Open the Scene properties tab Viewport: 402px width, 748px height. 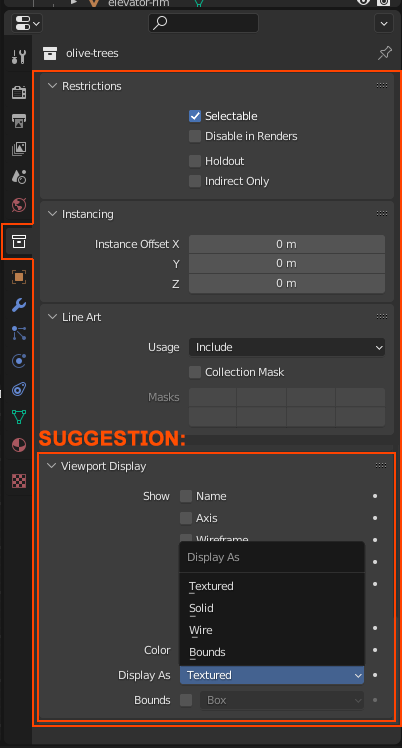tap(19, 177)
